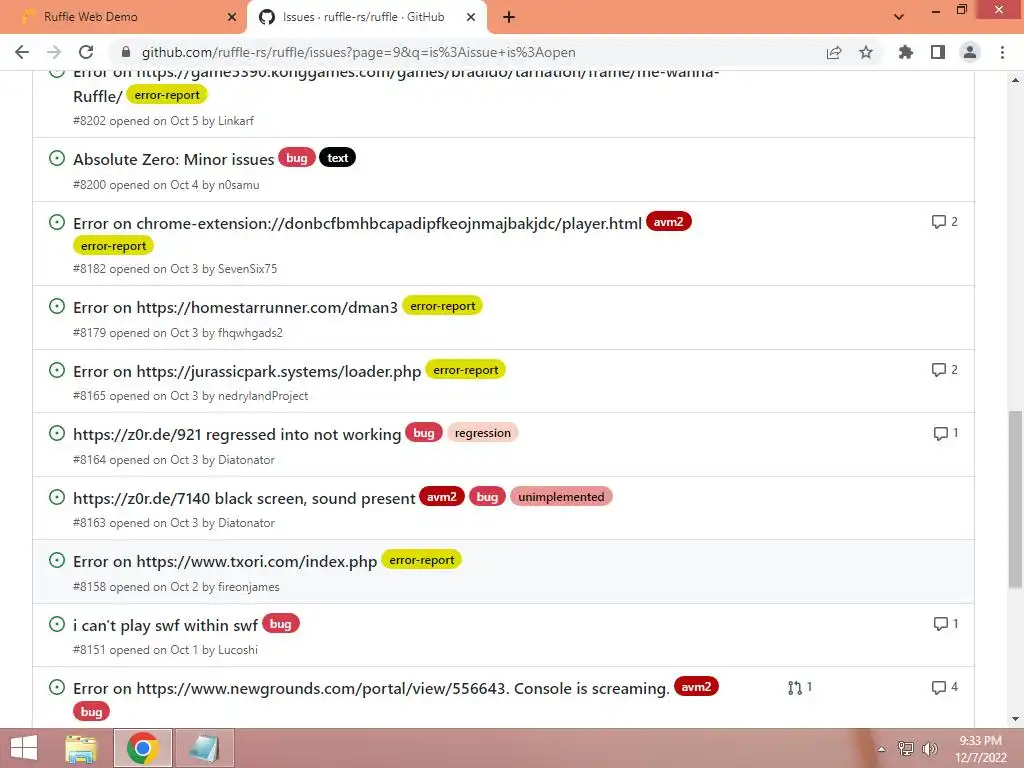Screen dimensions: 1024x768
Task: Click open status icon for homestarrunner issue
Action: (57, 306)
